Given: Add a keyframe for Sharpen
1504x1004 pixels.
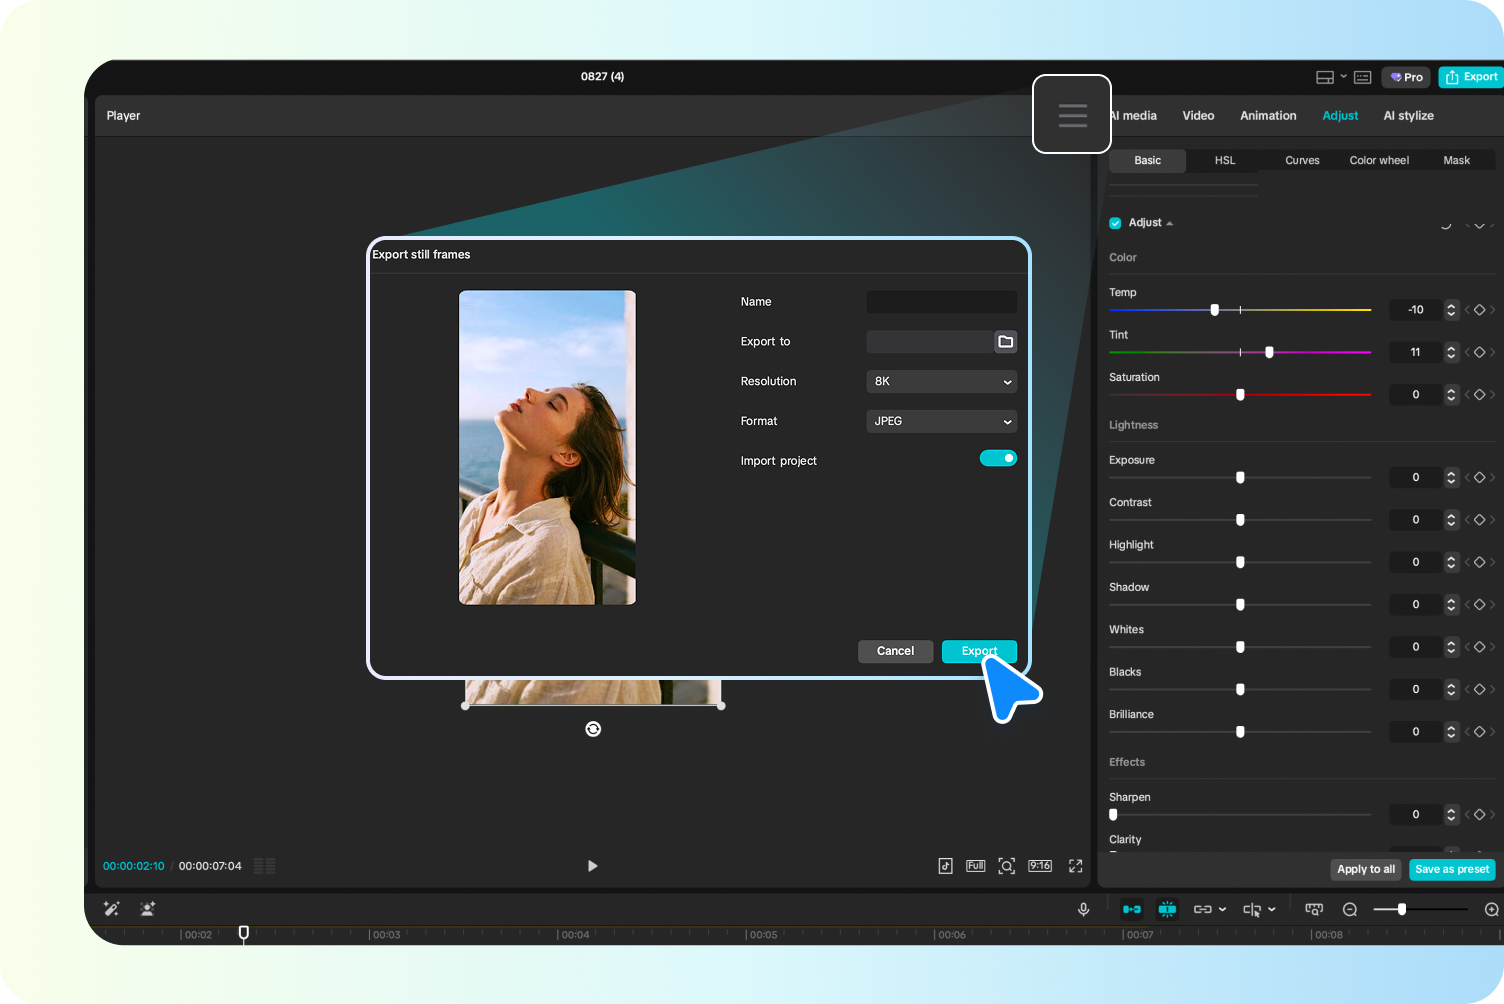Looking at the screenshot, I should pyautogui.click(x=1479, y=815).
